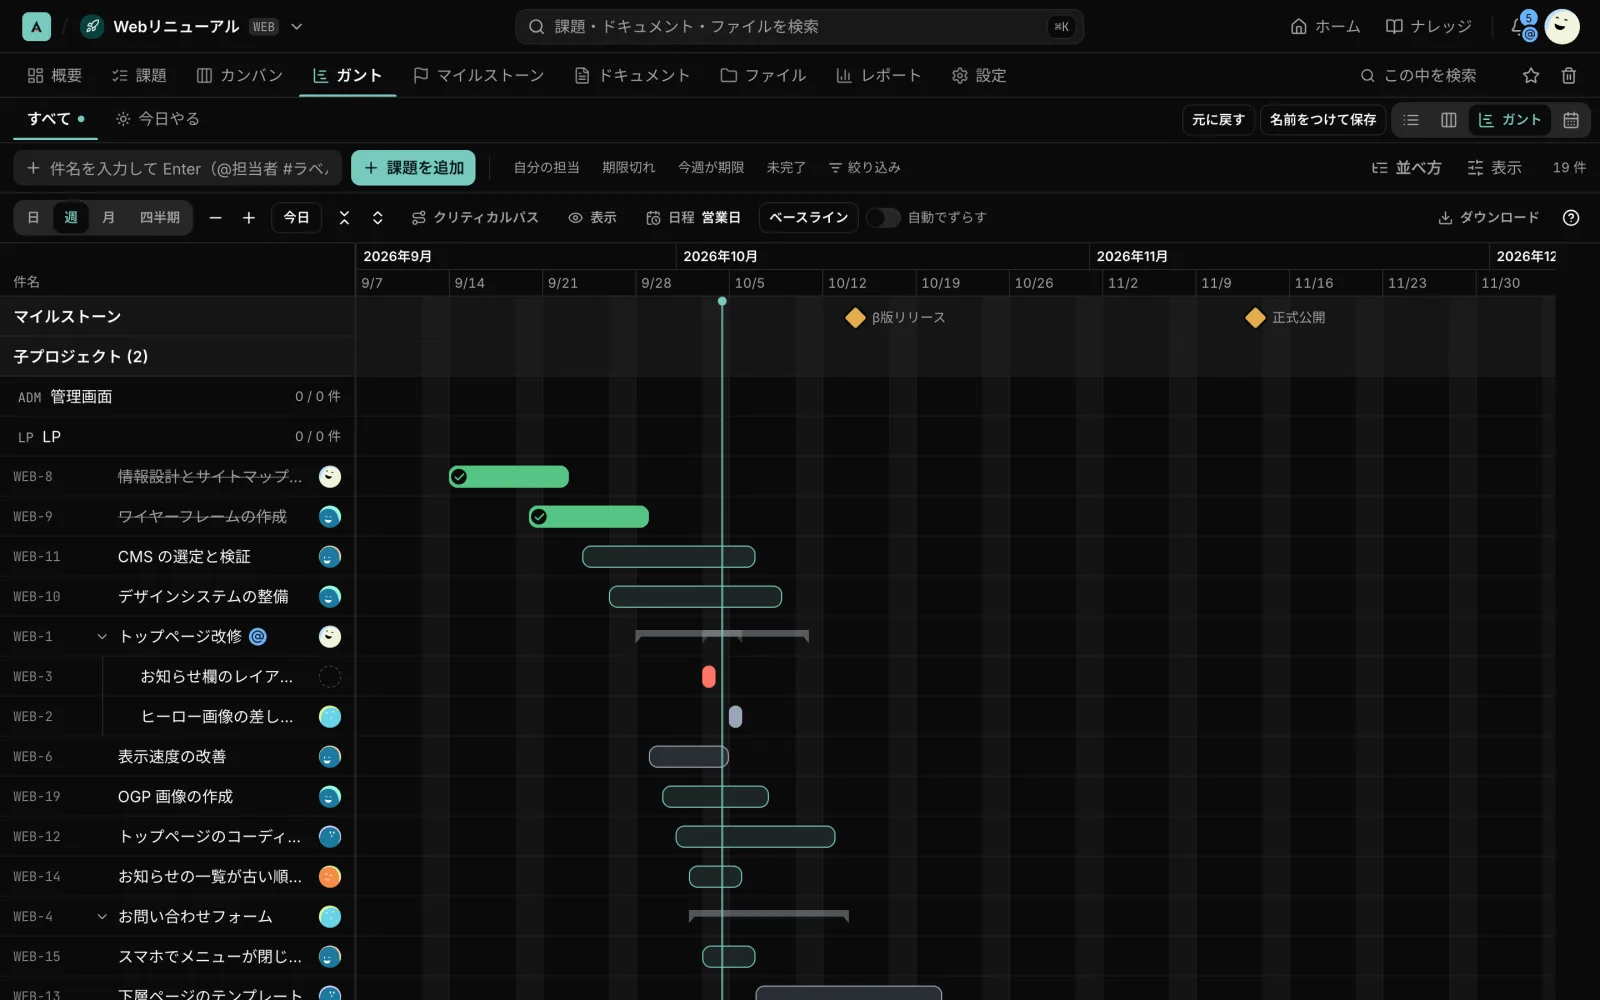Switch to board columns view icon
This screenshot has width=1600, height=1000.
click(1448, 120)
